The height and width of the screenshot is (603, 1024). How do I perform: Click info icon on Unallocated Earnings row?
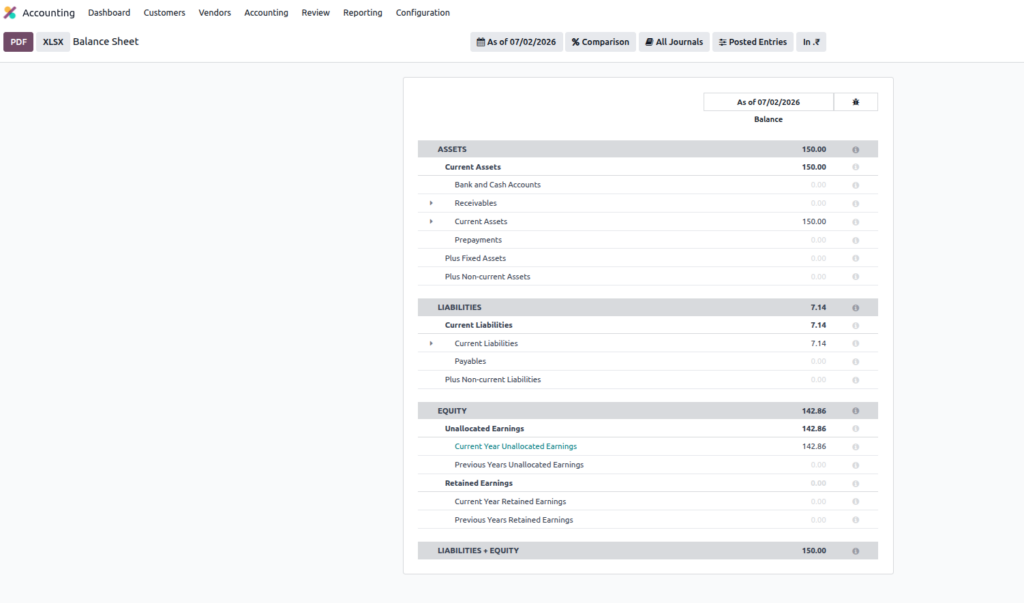(x=856, y=429)
